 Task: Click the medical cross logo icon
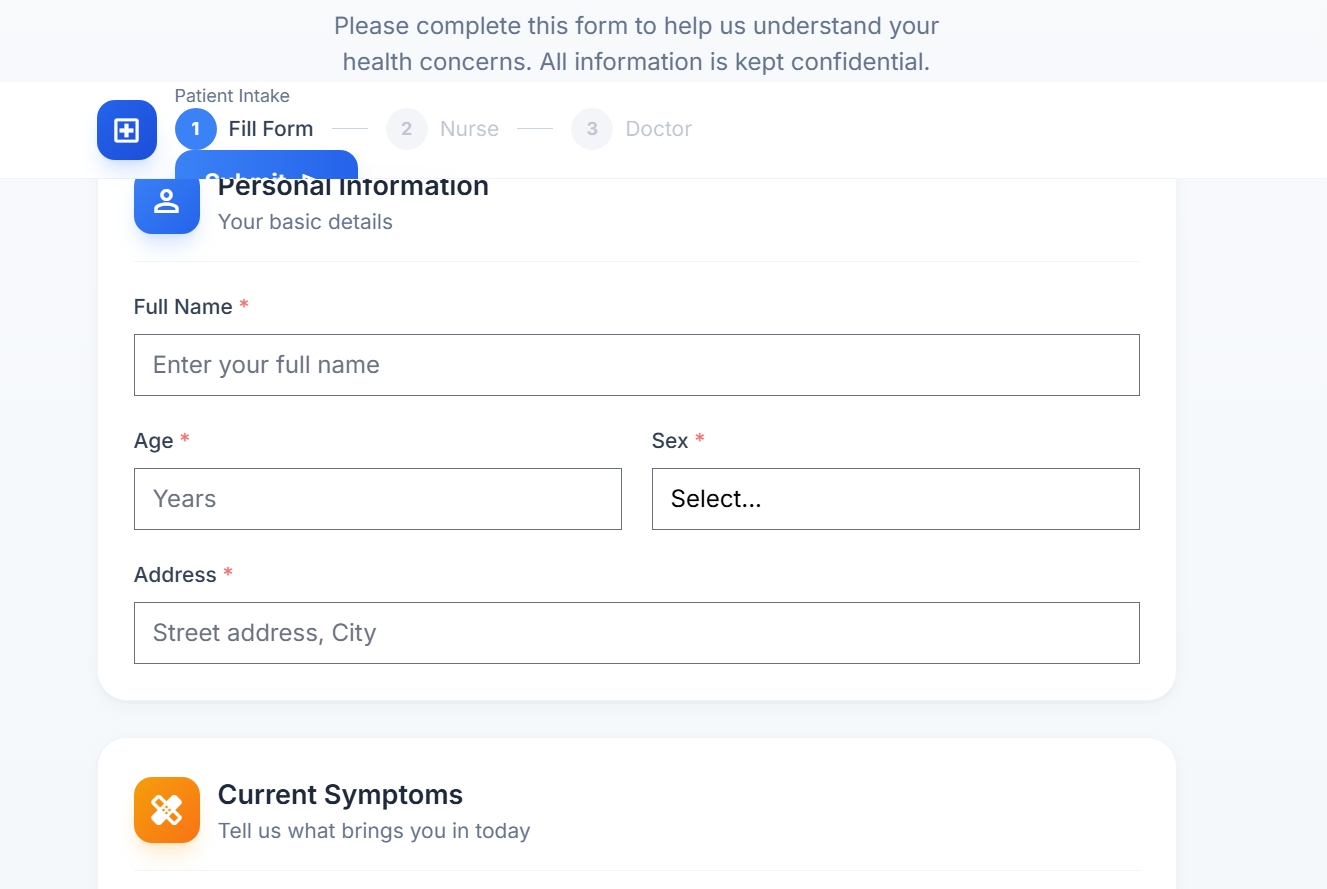[x=127, y=130]
